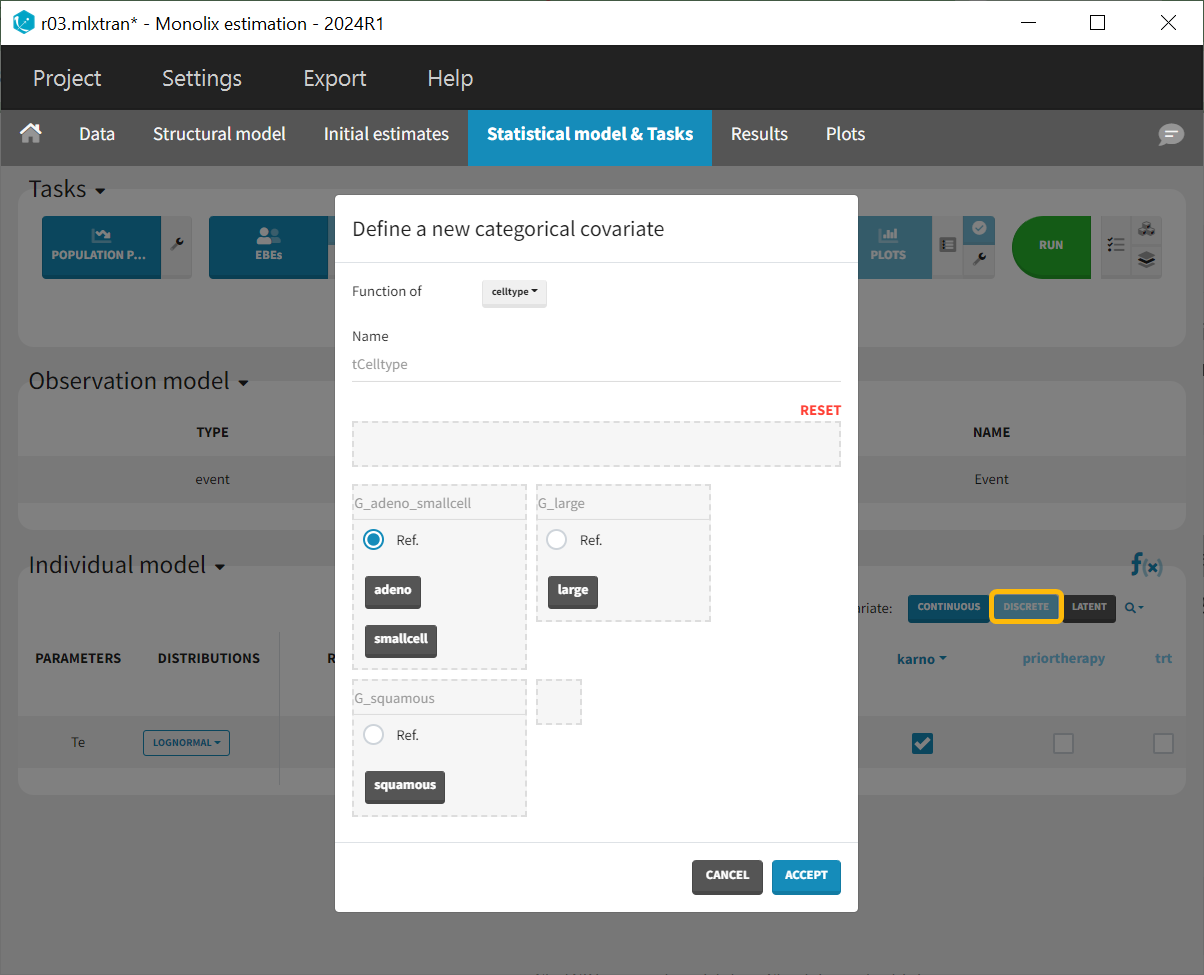1204x975 pixels.
Task: Click the Plots task wrench settings icon
Action: [979, 260]
